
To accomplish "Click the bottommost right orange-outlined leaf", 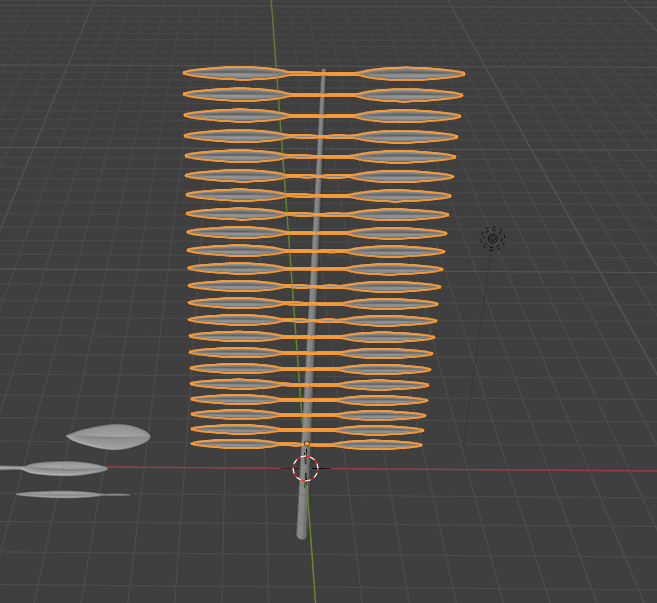I will pos(377,444).
